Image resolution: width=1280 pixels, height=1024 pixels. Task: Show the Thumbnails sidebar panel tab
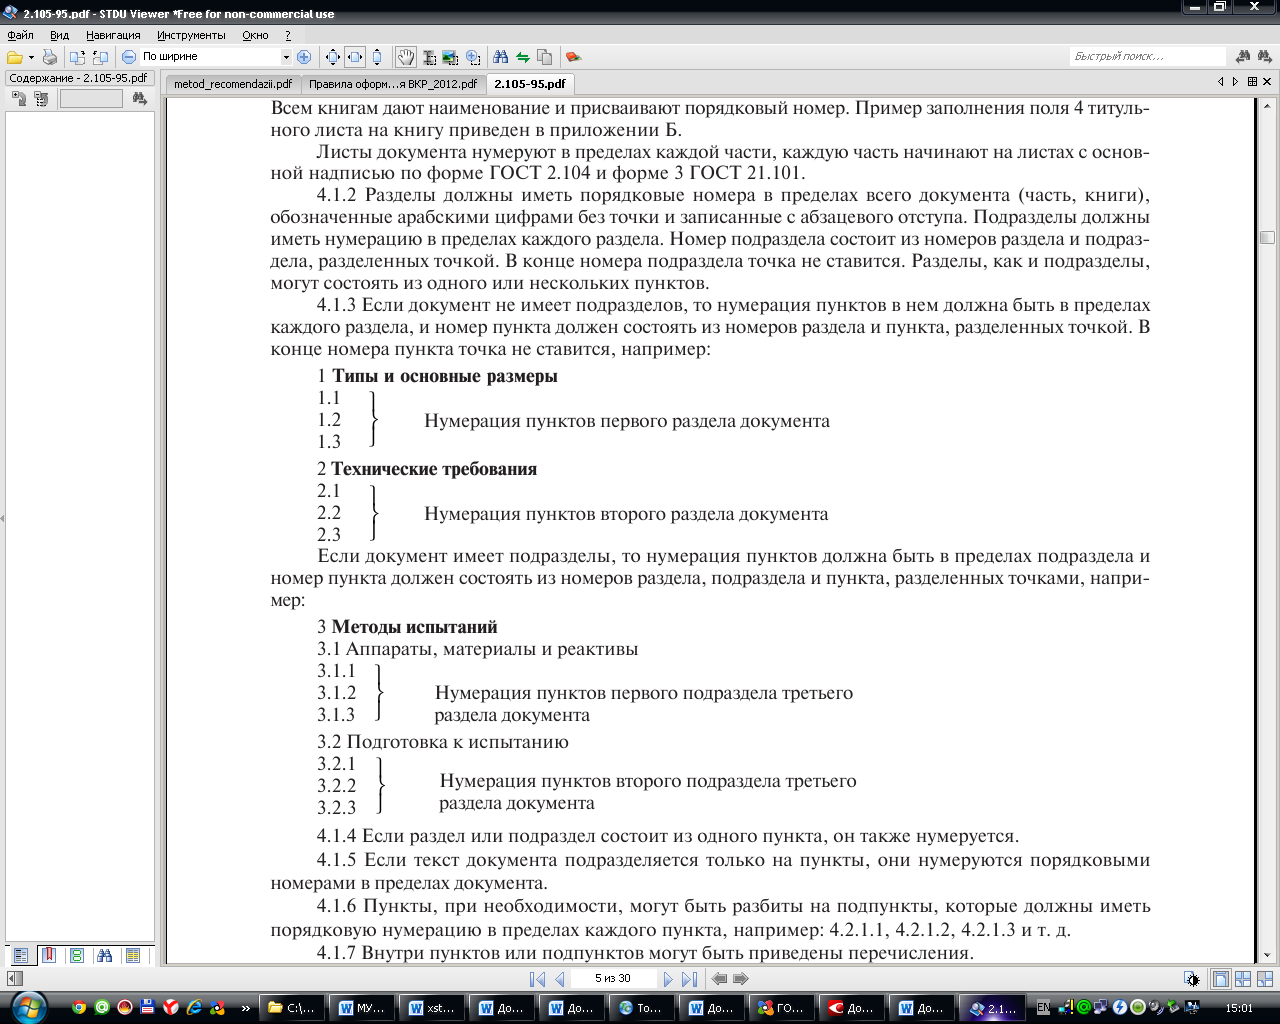pos(76,956)
